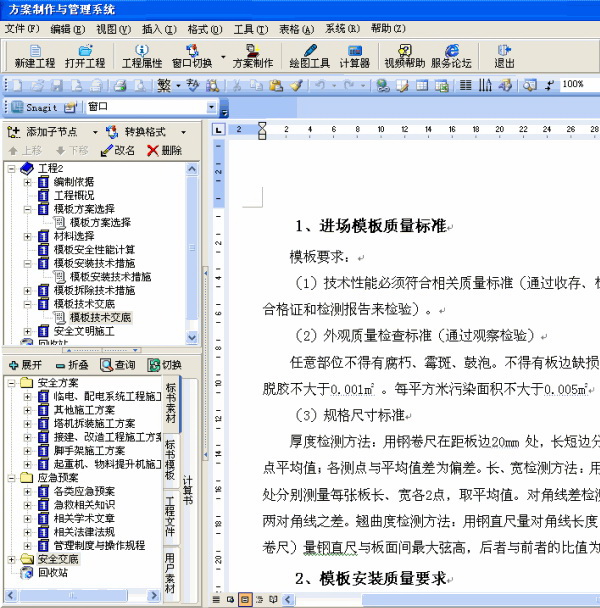Click the columns layout icon

click(x=465, y=85)
